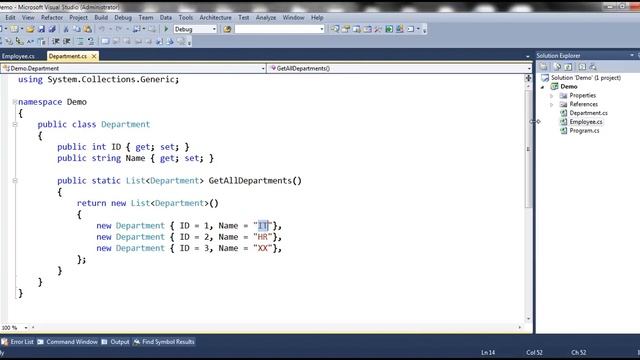640x360 pixels.
Task: Select Program.cs in Solution Explorer
Action: coord(584,131)
